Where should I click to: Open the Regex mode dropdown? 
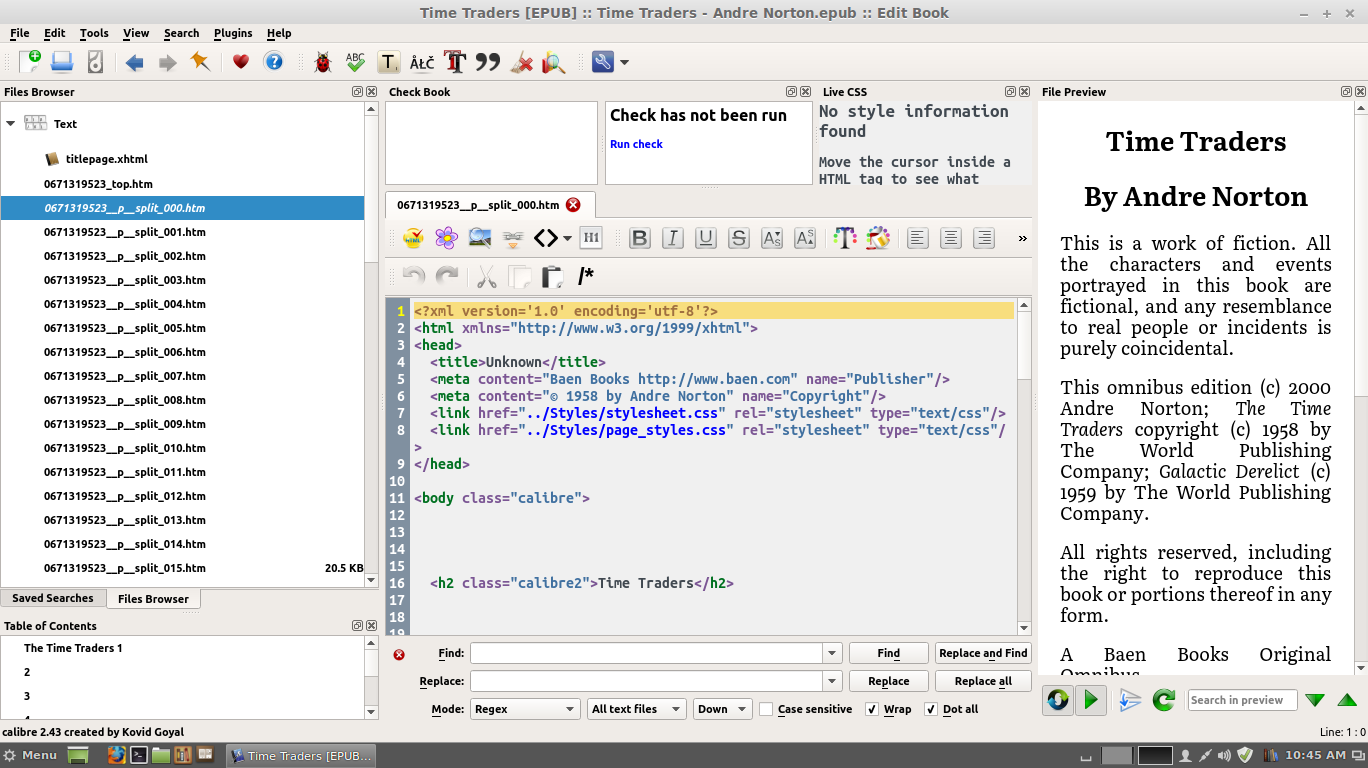point(525,709)
